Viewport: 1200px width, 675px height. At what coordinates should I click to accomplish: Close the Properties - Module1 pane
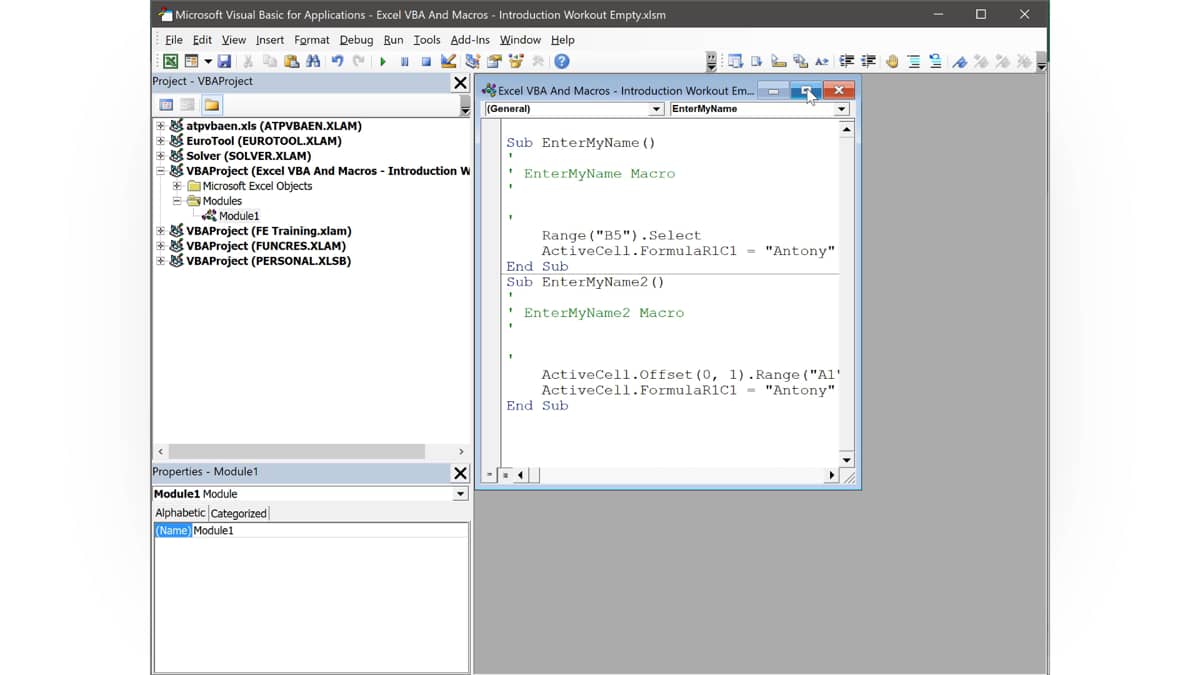[460, 473]
